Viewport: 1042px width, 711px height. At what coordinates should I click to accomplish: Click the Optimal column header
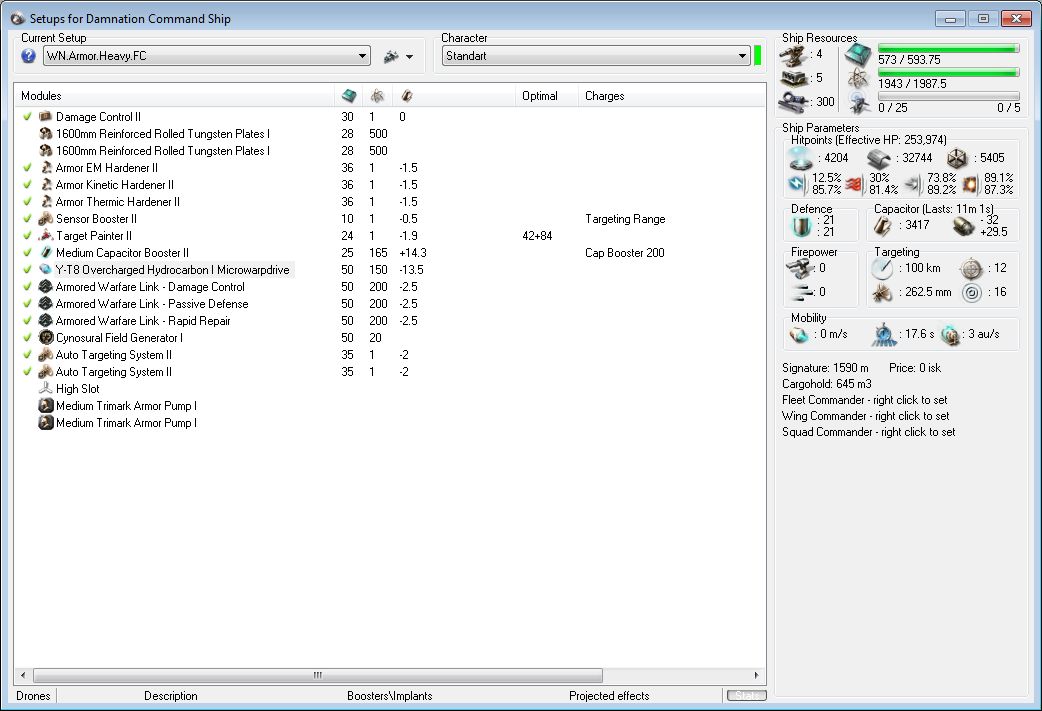540,96
